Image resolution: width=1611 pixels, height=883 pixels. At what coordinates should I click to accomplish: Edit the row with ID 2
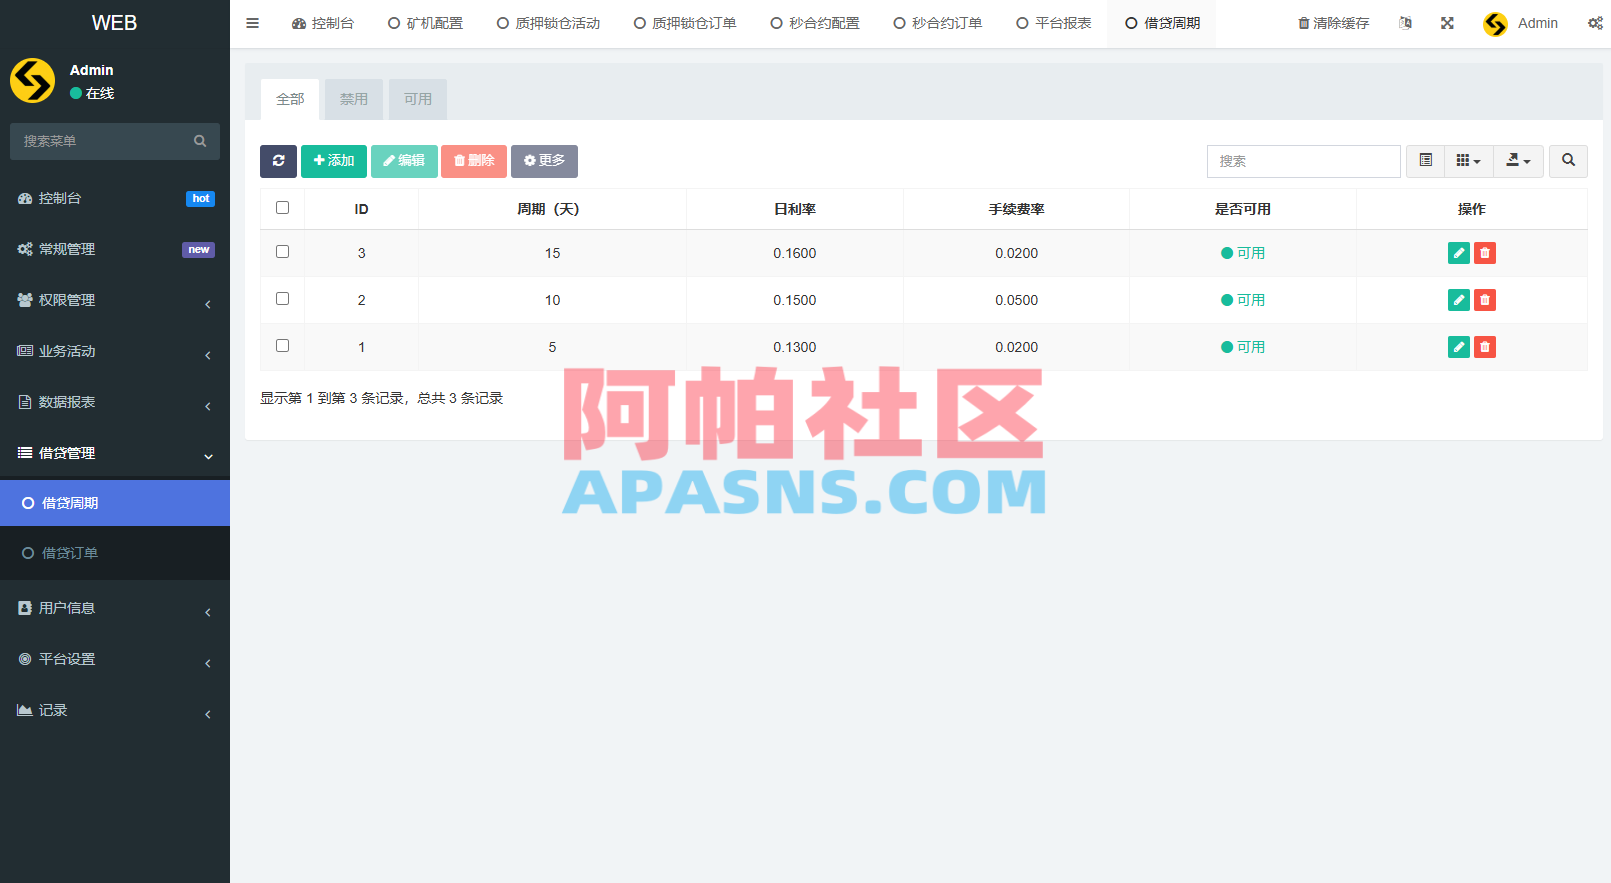[1459, 300]
